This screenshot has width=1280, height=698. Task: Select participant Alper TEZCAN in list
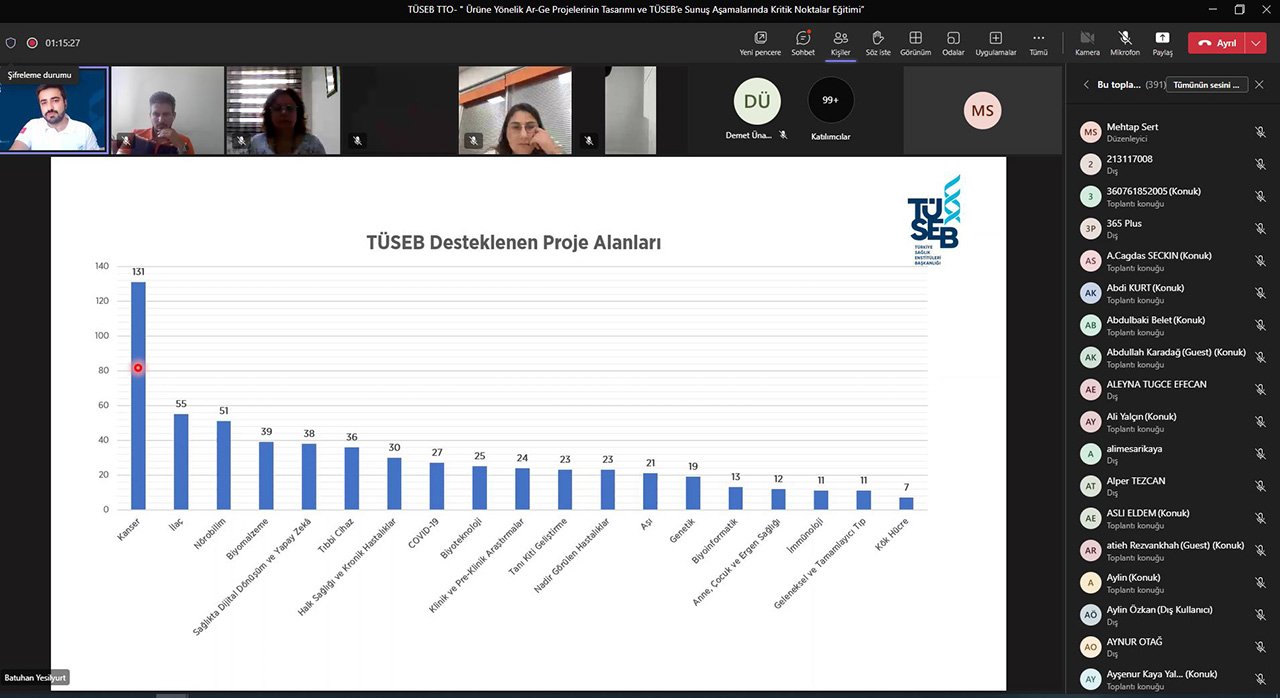(x=1135, y=481)
